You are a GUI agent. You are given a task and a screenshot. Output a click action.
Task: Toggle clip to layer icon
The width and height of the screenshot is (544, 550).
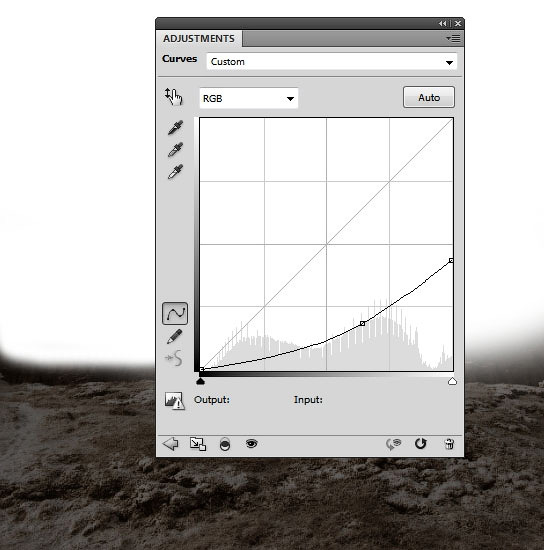pyautogui.click(x=225, y=444)
